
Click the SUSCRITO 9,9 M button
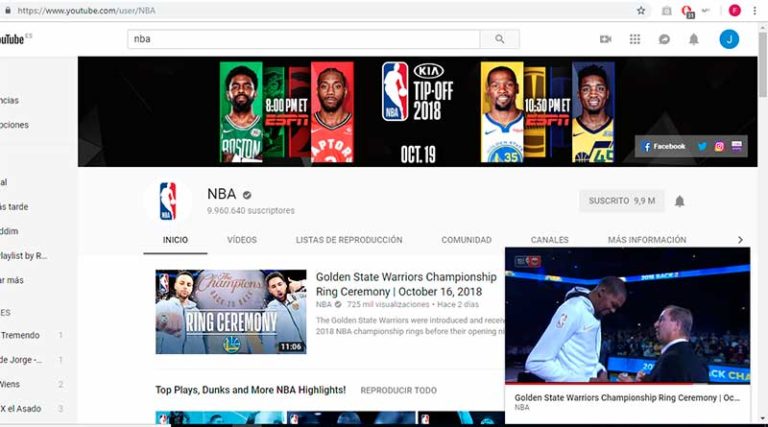coord(622,201)
